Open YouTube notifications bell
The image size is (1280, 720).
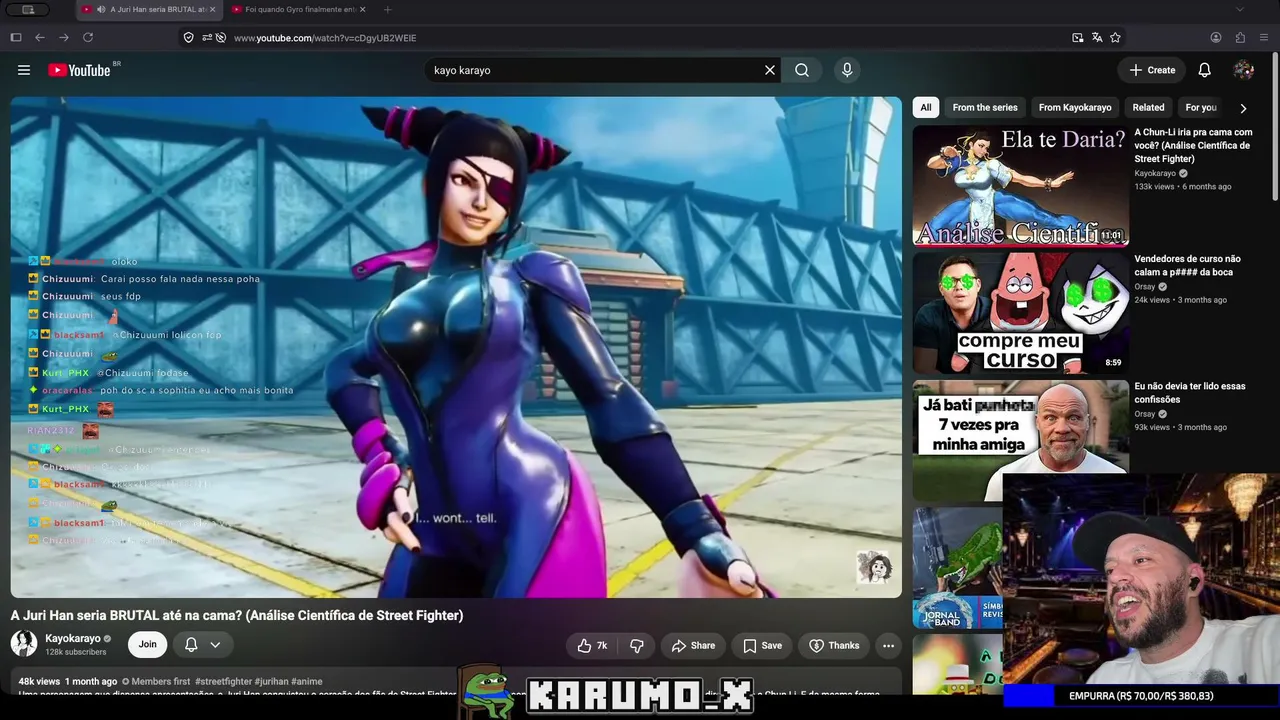[1205, 70]
